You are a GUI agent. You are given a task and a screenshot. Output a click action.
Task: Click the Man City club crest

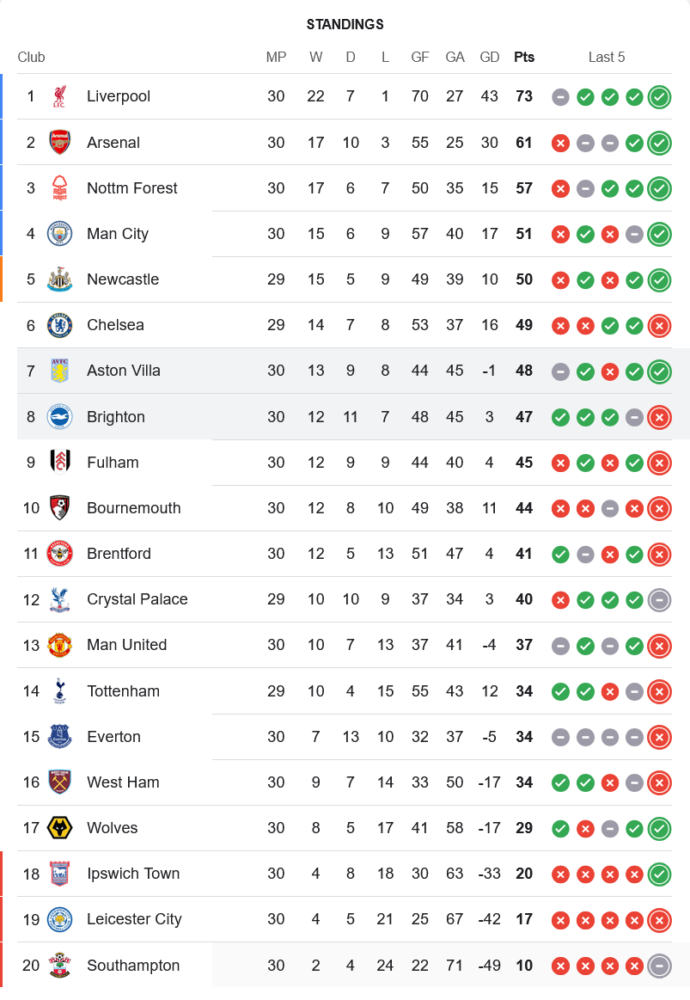60,234
